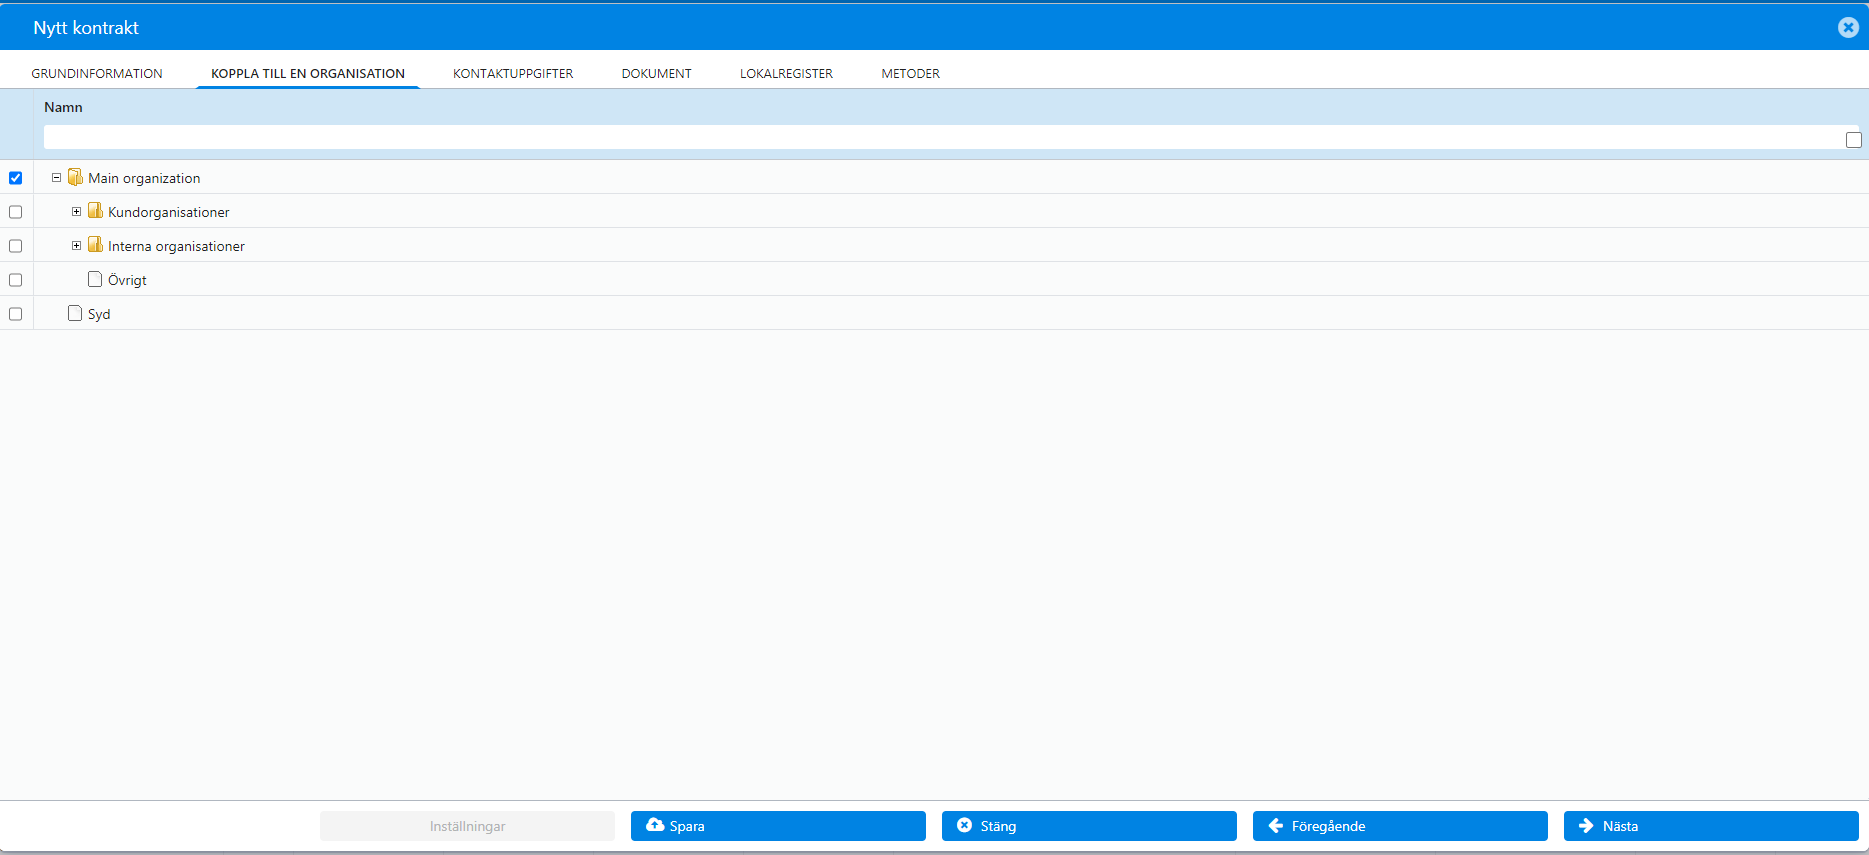
Task: Click the Namn column header
Action: (63, 107)
